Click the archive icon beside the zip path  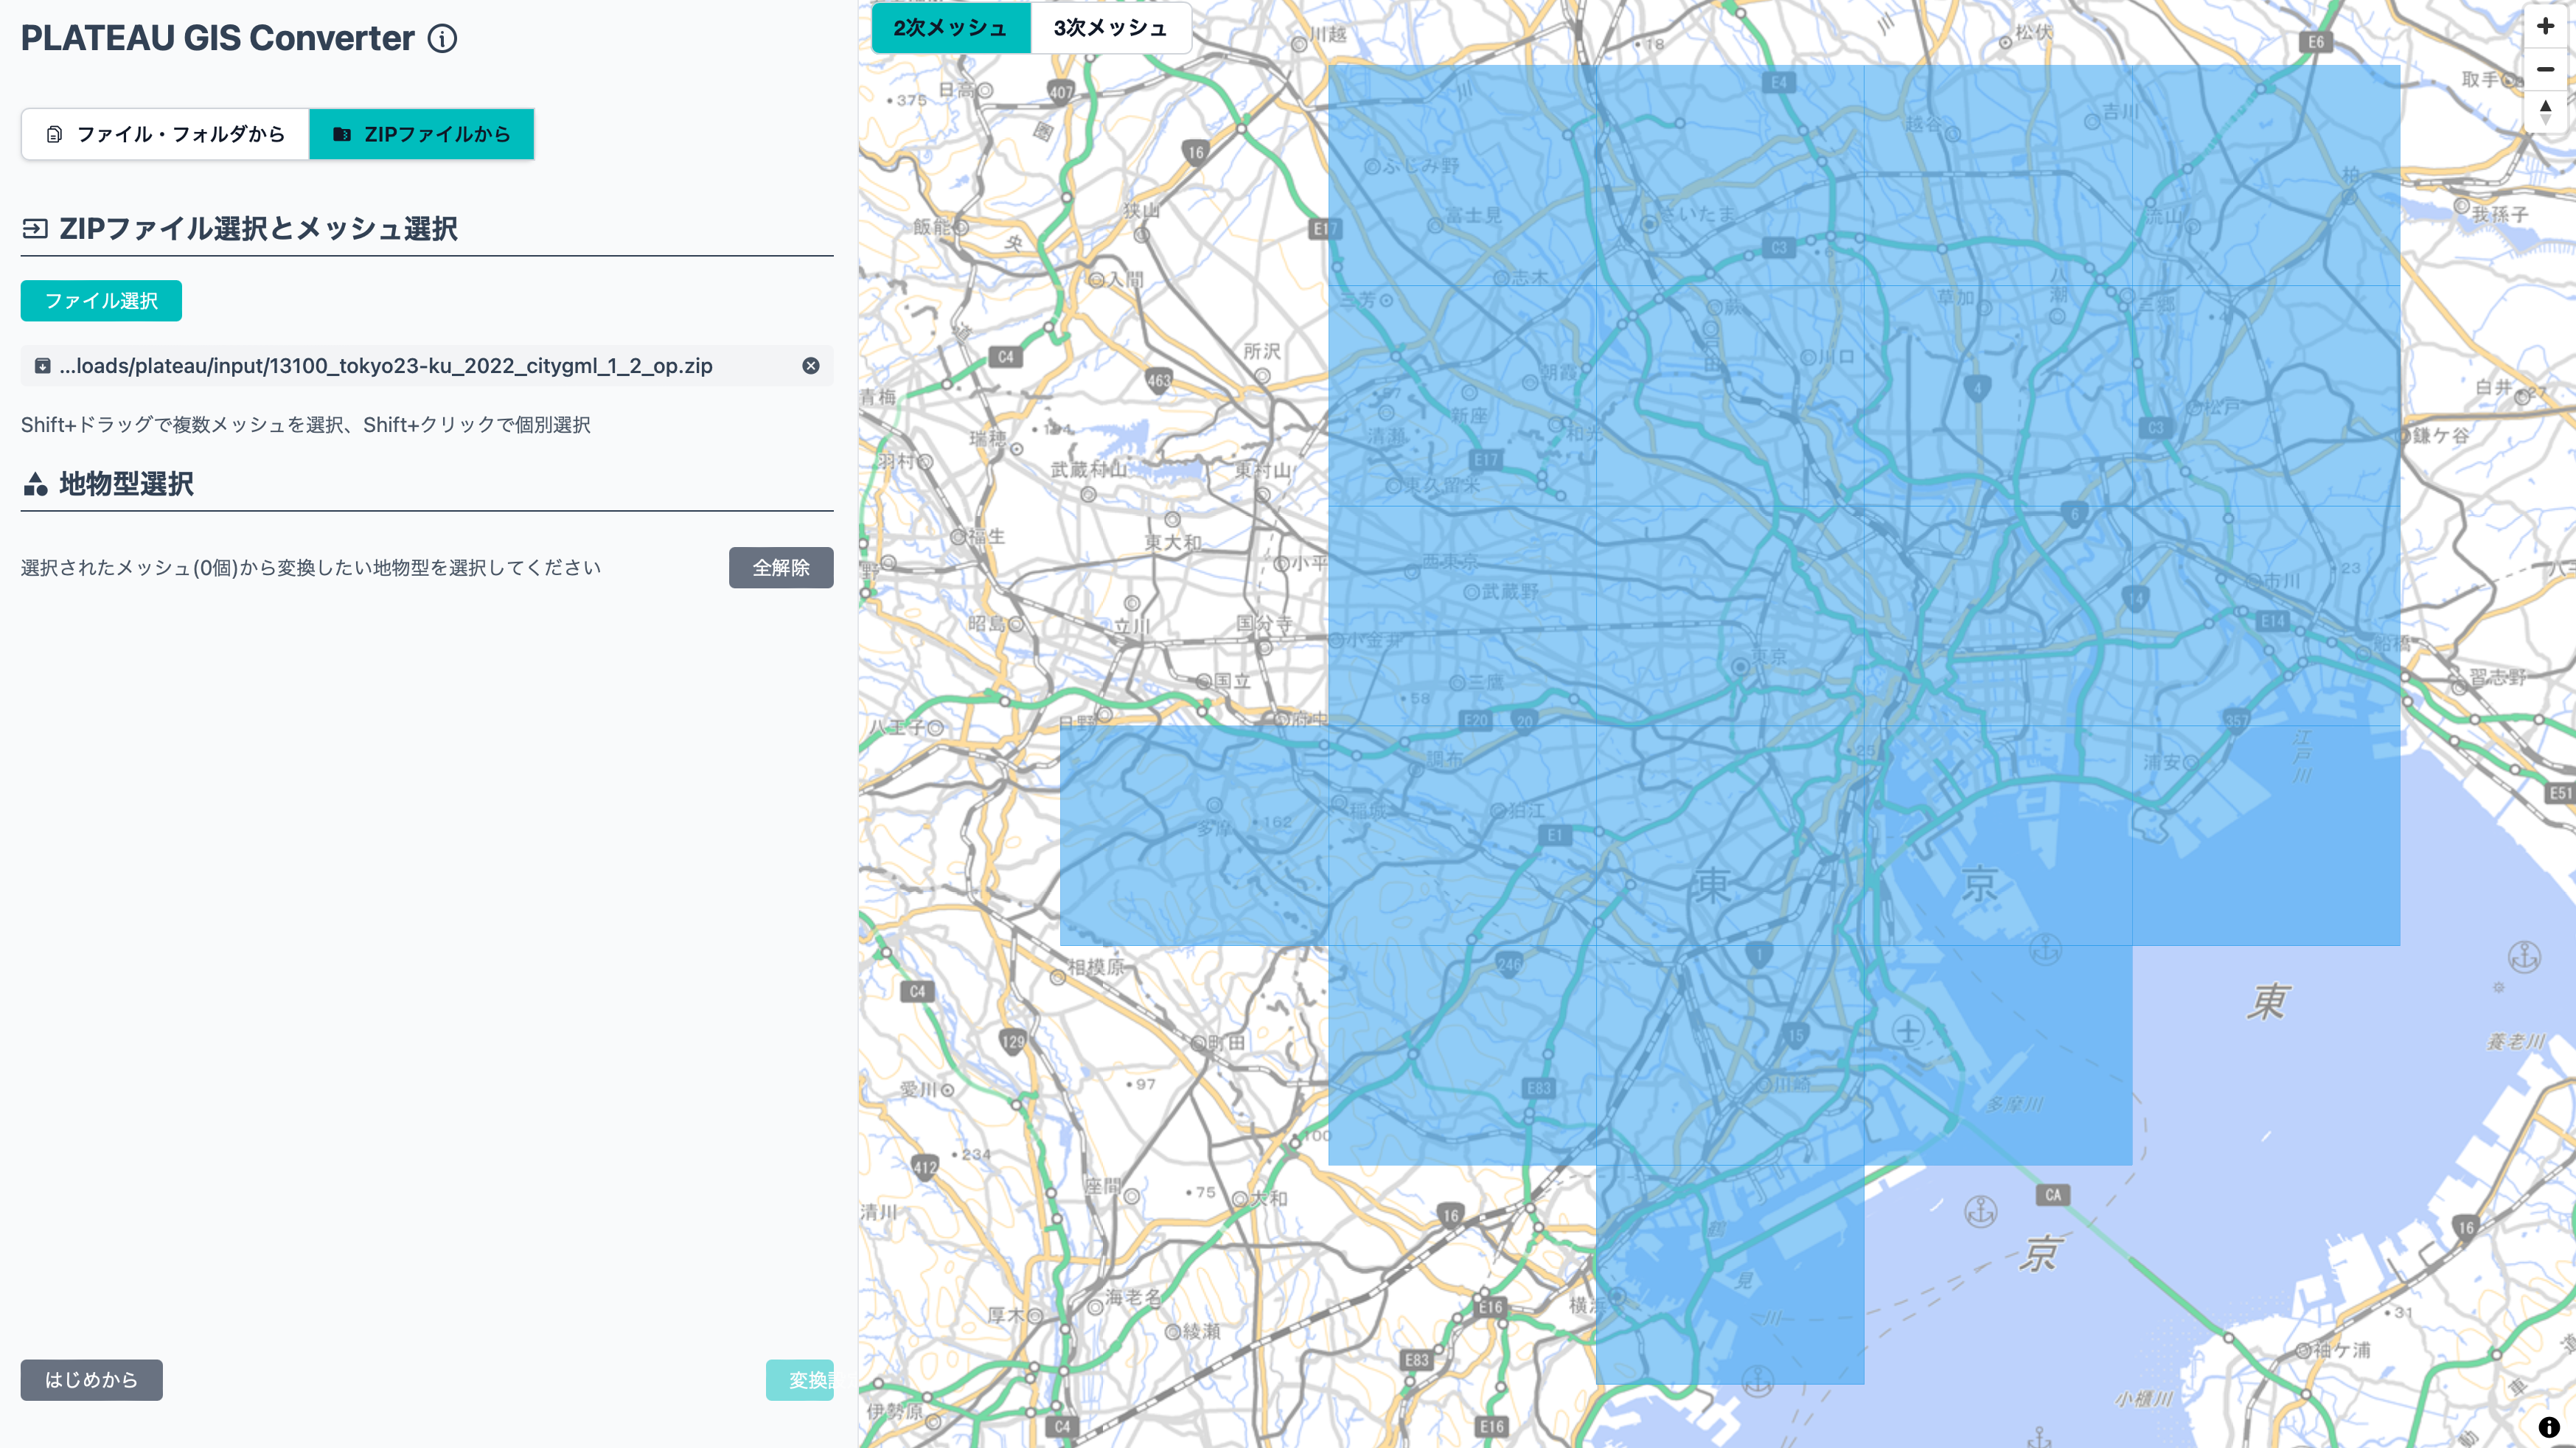tap(42, 366)
